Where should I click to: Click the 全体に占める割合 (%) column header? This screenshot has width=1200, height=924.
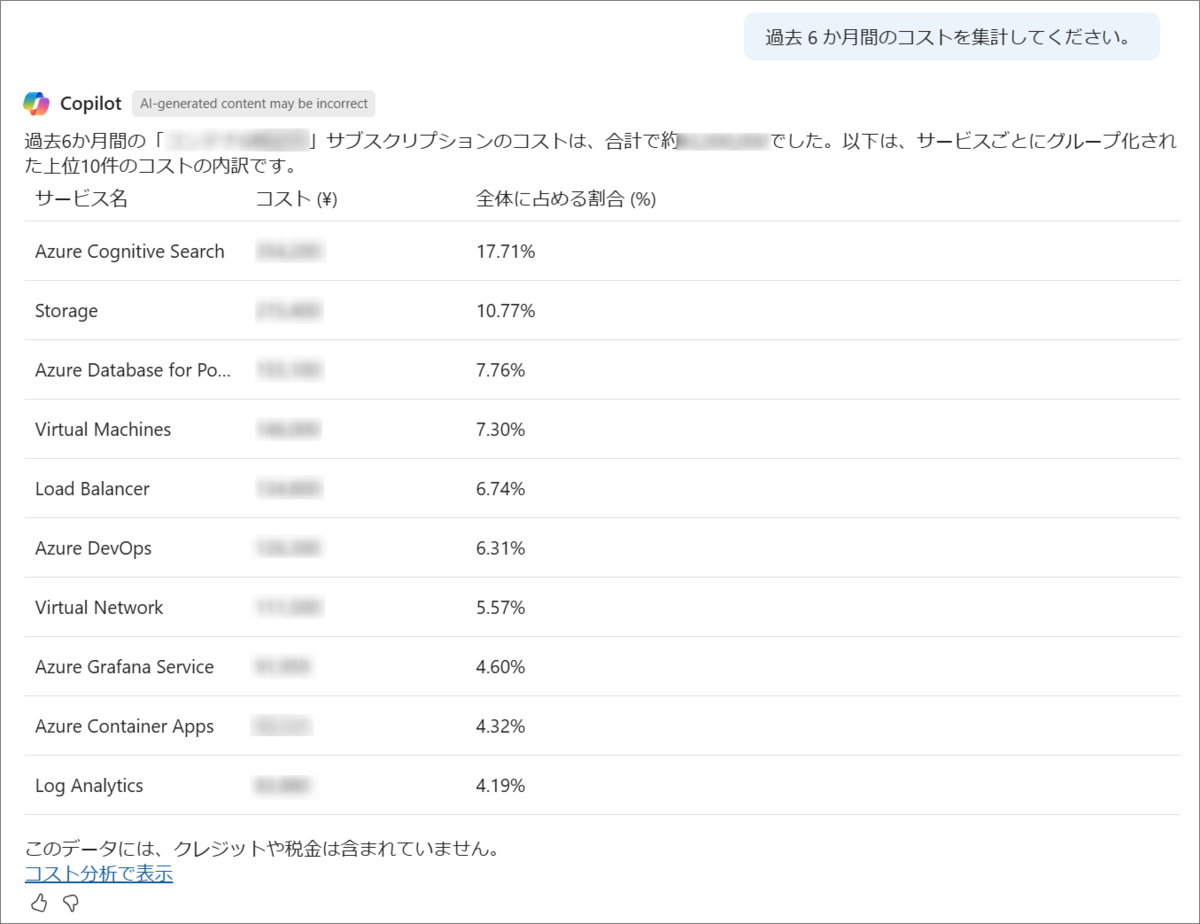click(x=566, y=199)
